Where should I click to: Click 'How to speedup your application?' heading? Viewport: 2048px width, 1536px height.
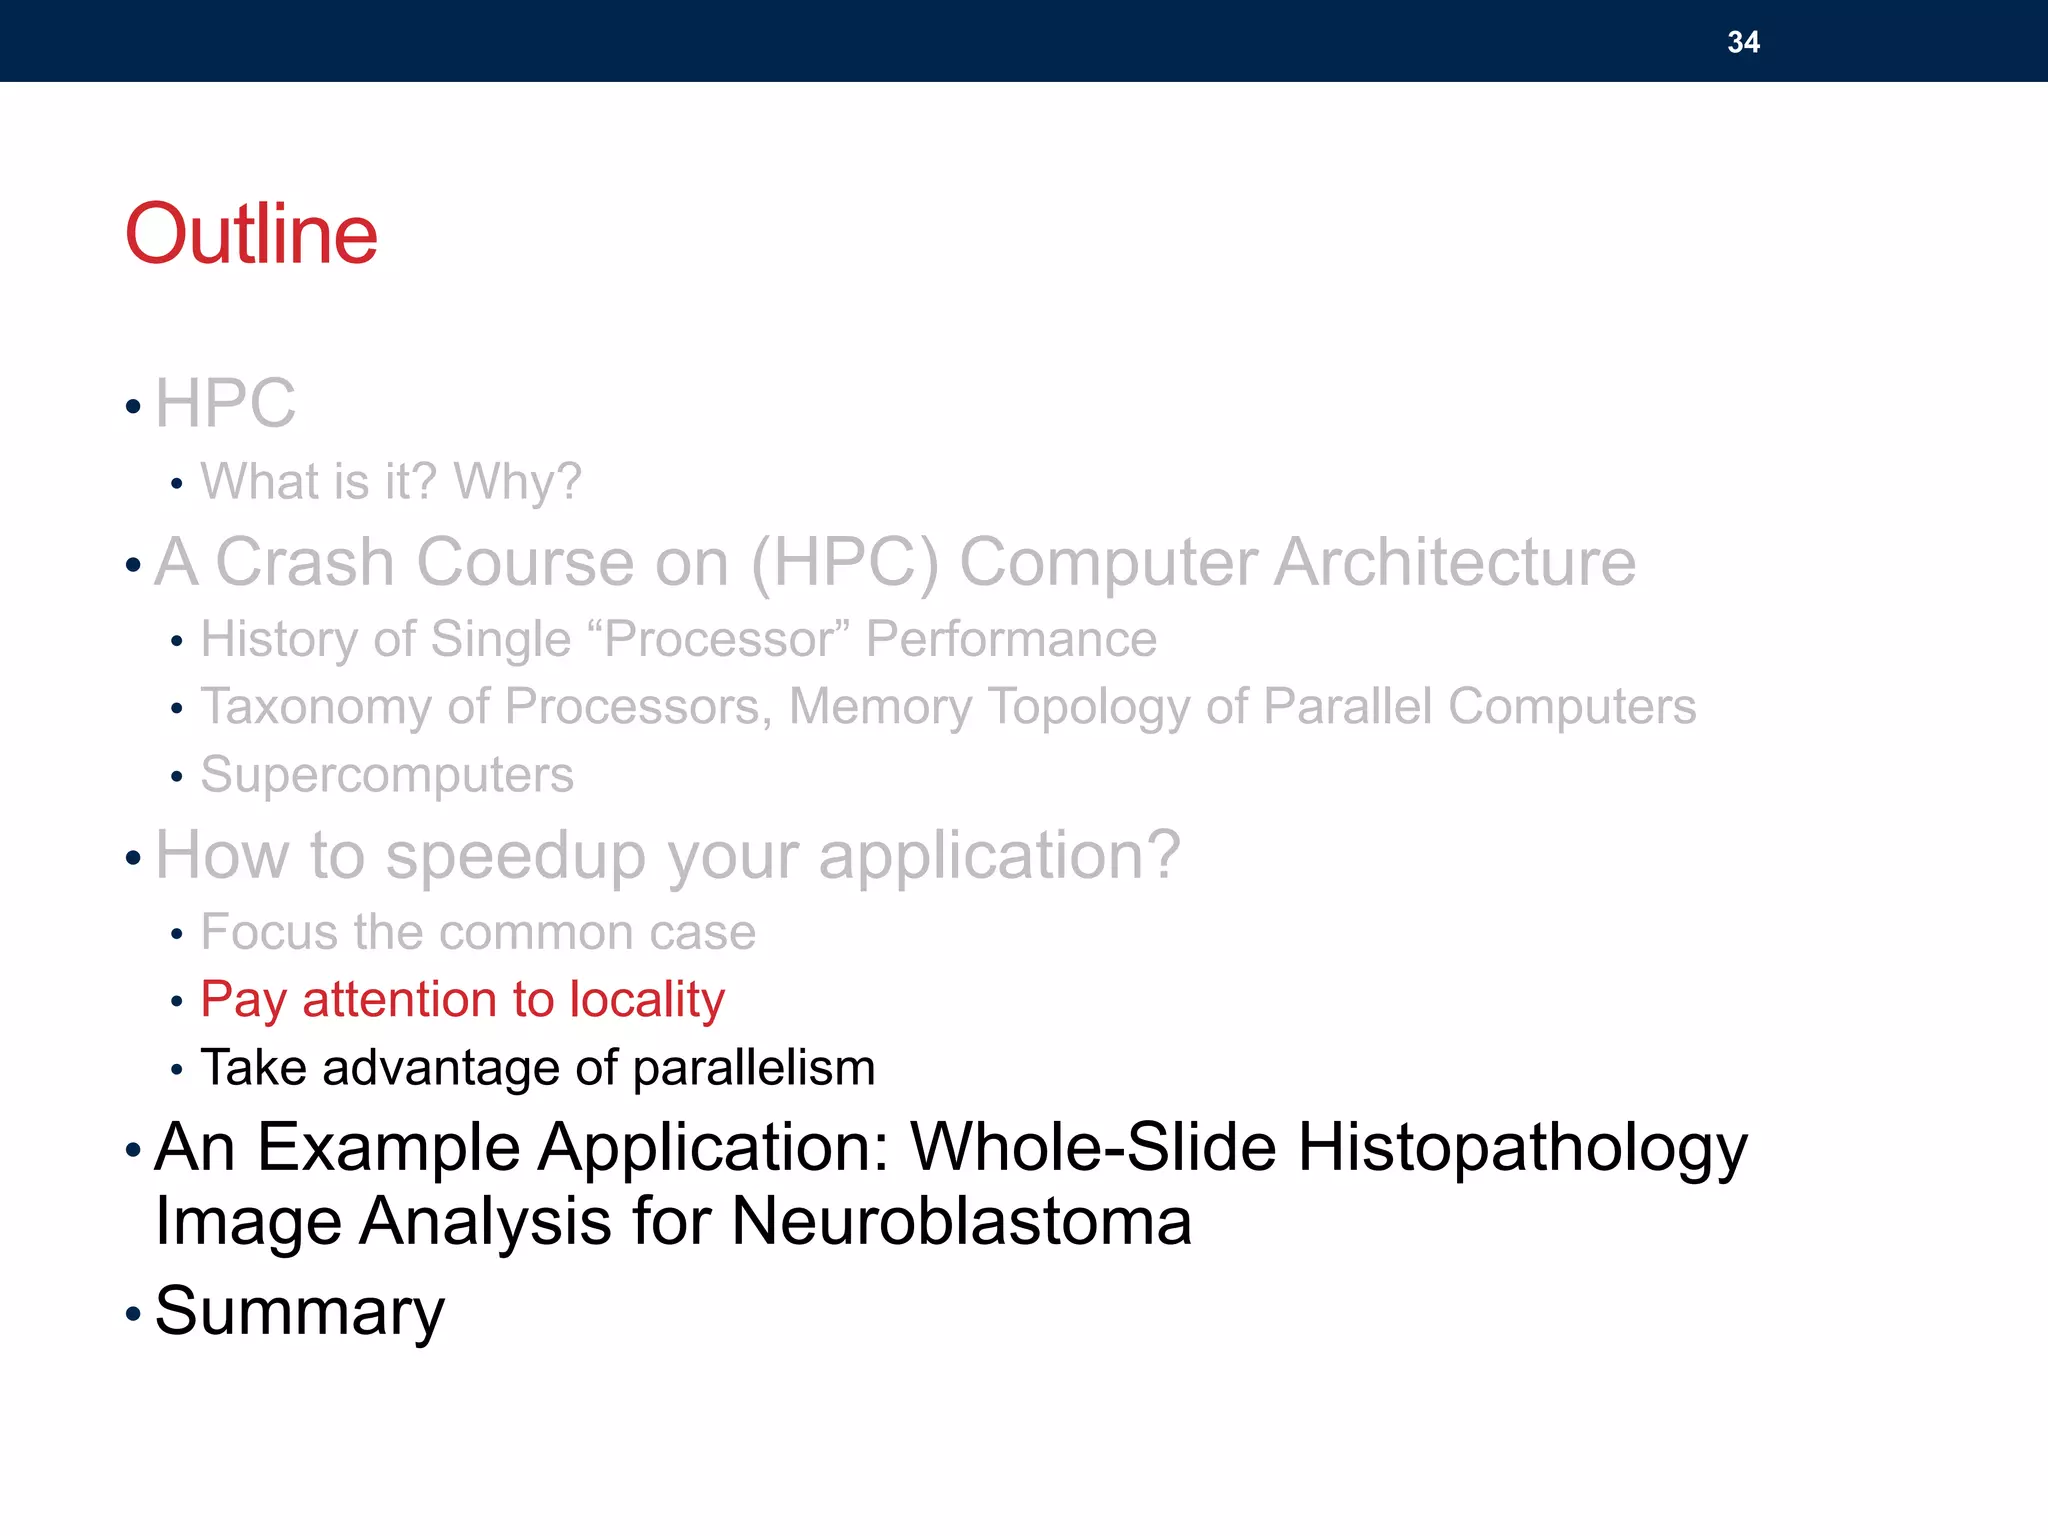(x=668, y=856)
